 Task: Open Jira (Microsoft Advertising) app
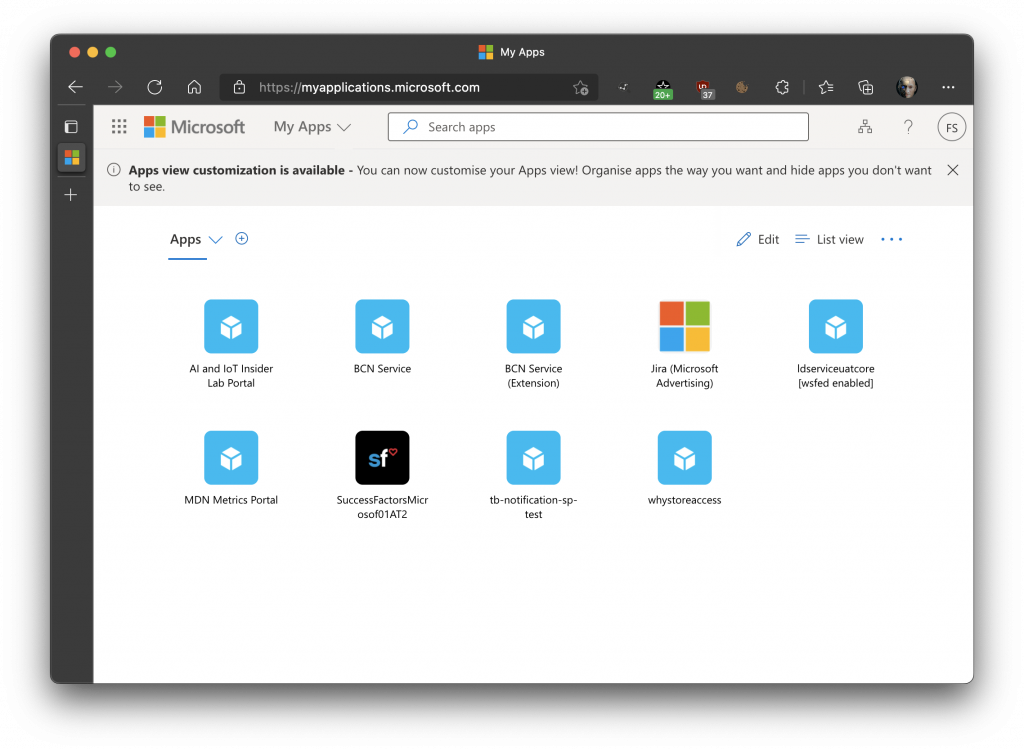(x=684, y=327)
